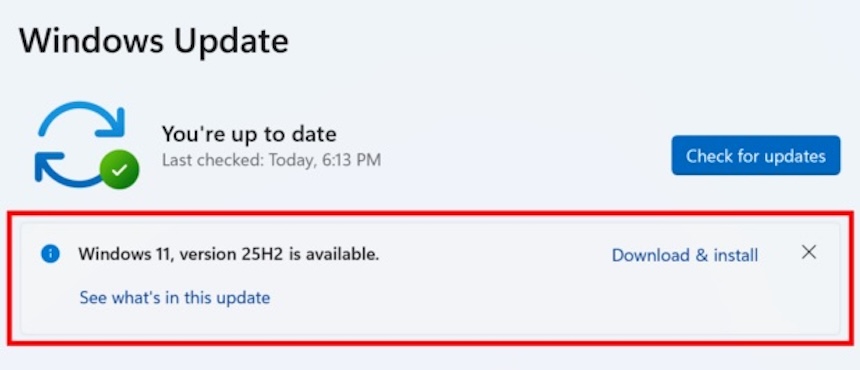The height and width of the screenshot is (370, 860).
Task: Click the Last checked timestamp line
Action: [271, 160]
